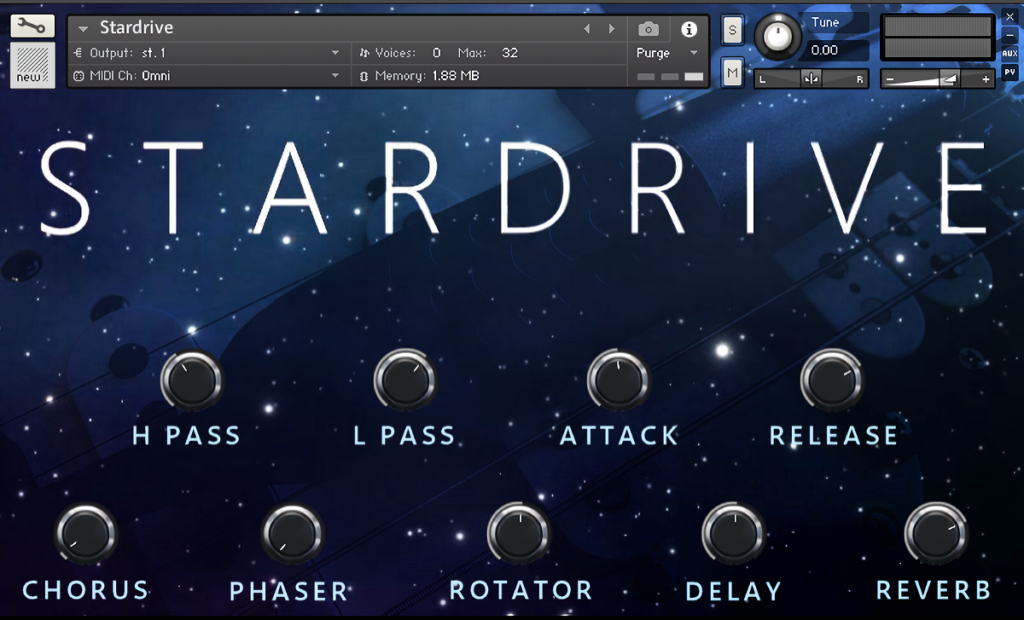Expand the Stardrive instrument name menu
Image resolution: width=1024 pixels, height=620 pixels.
[x=83, y=29]
